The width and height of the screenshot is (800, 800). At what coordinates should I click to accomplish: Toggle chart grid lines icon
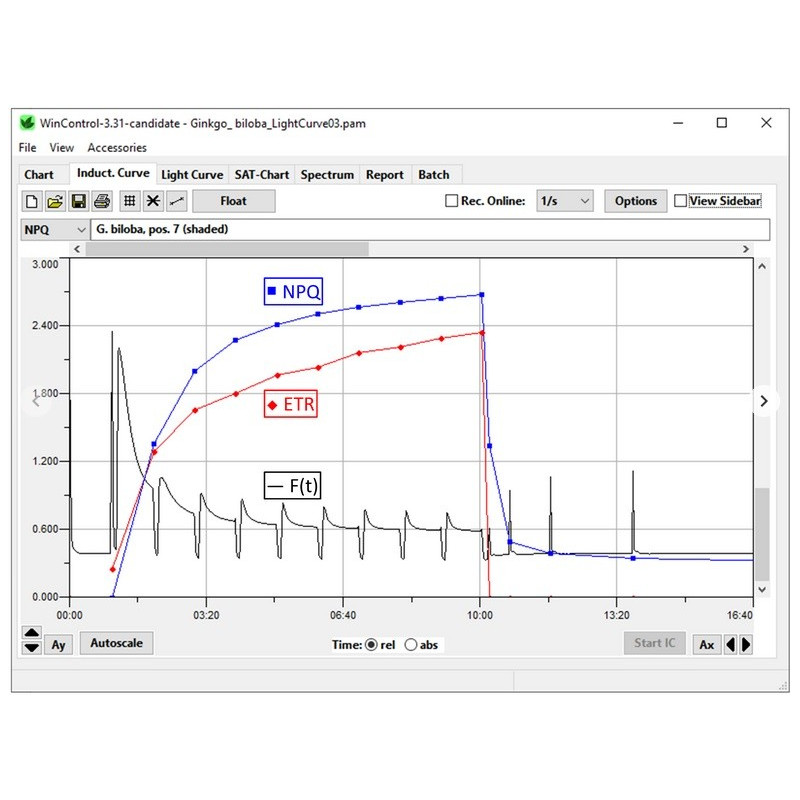tap(129, 201)
